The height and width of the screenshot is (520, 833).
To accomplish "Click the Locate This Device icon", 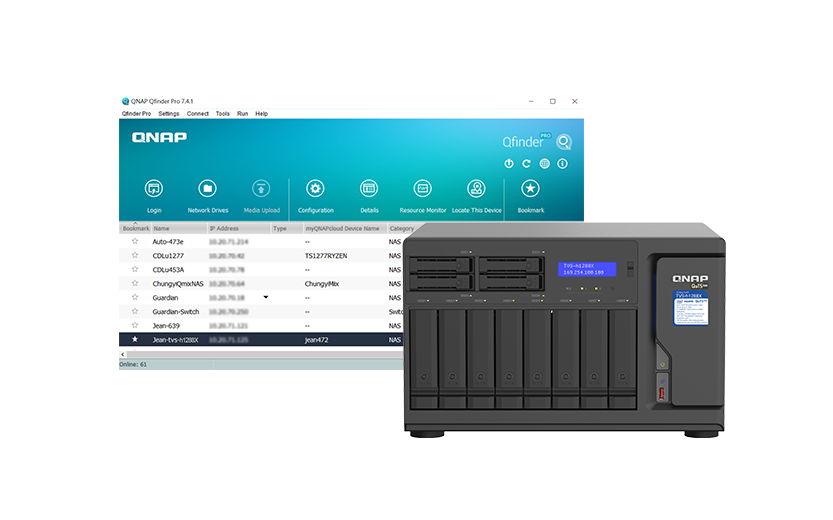I will click(476, 189).
